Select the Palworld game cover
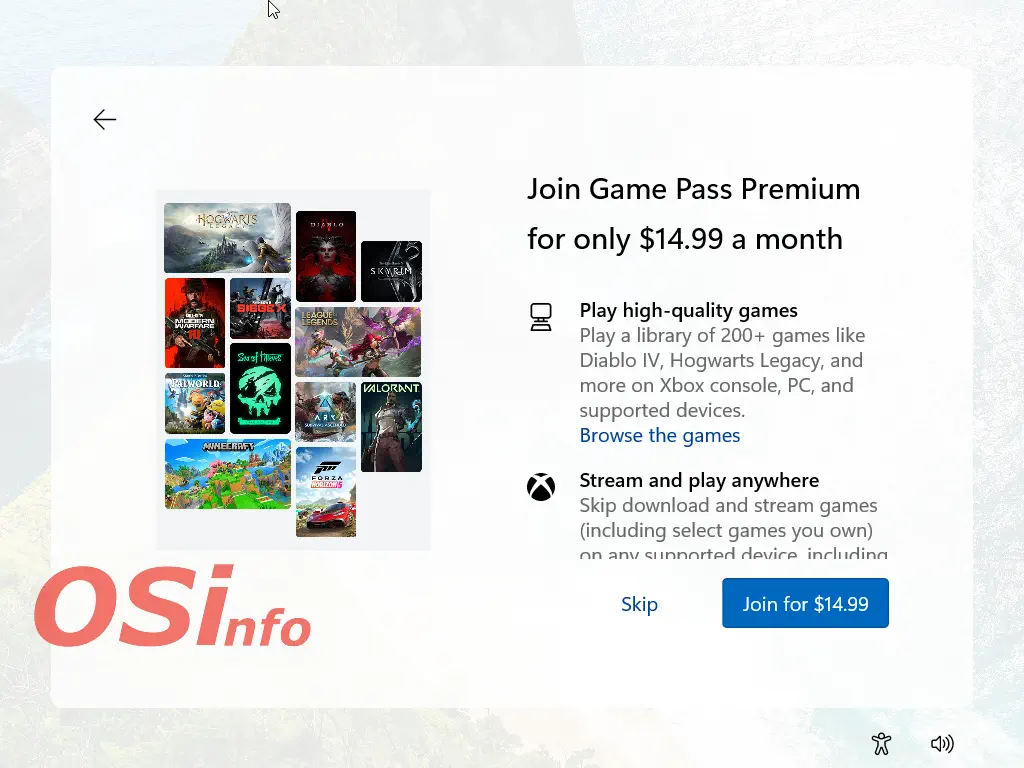This screenshot has width=1024, height=768. 194,403
